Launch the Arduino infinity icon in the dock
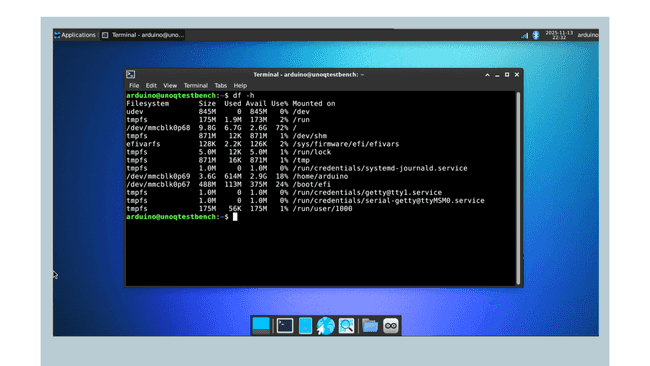 point(390,326)
